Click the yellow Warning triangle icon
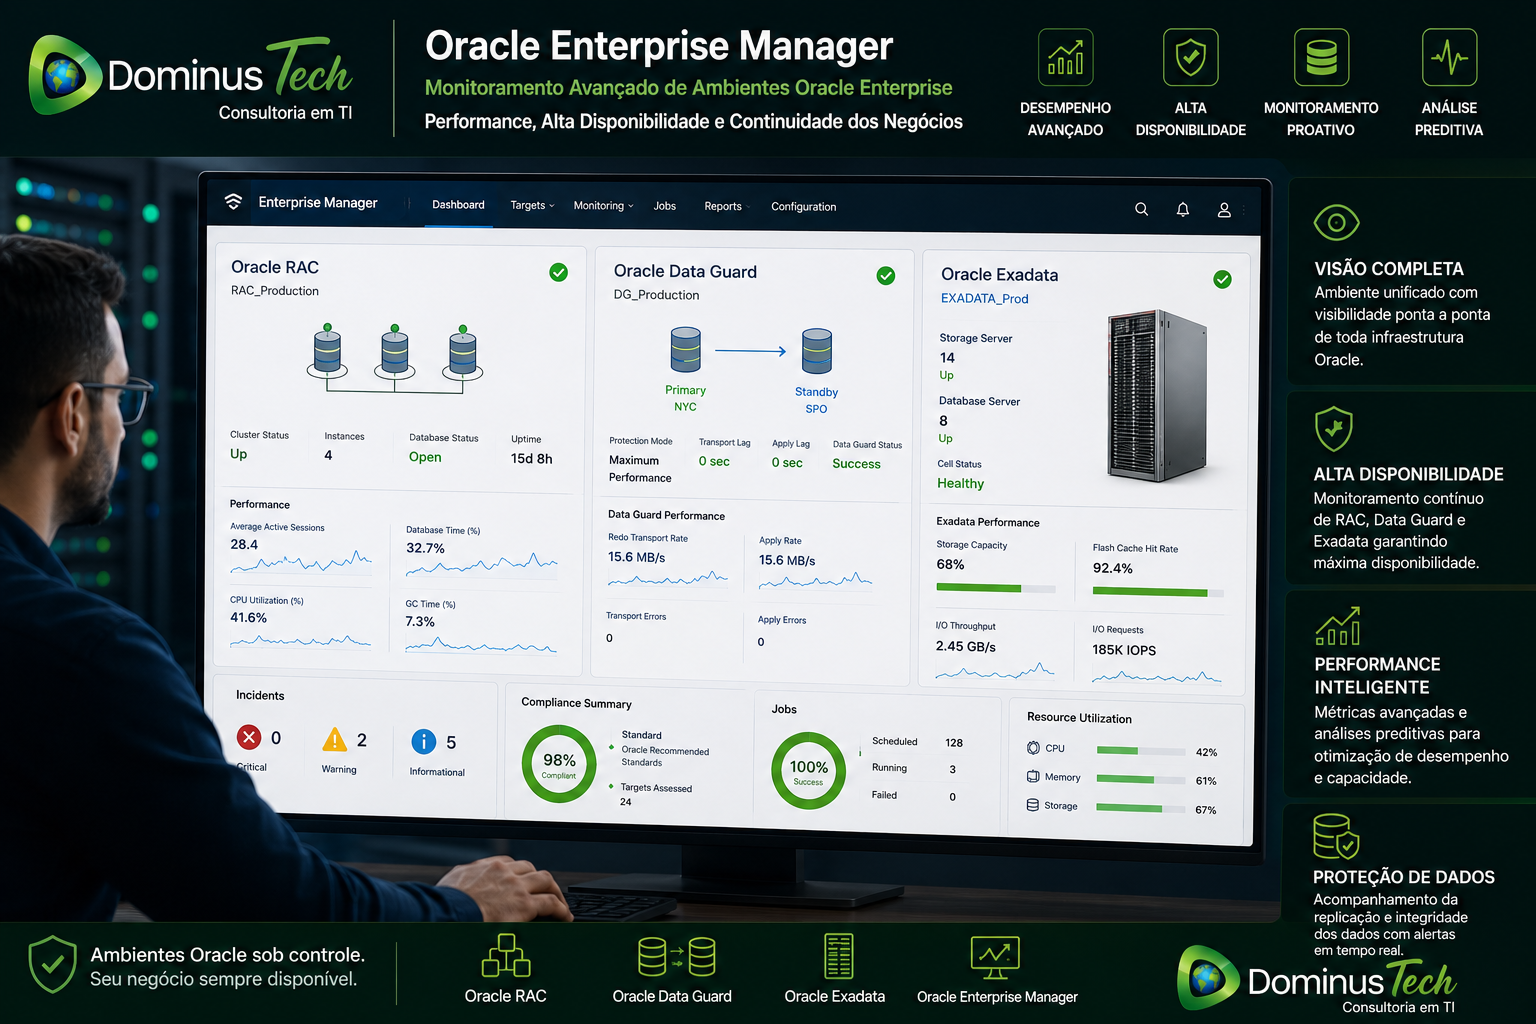Screen dimensions: 1536x1024 334,739
